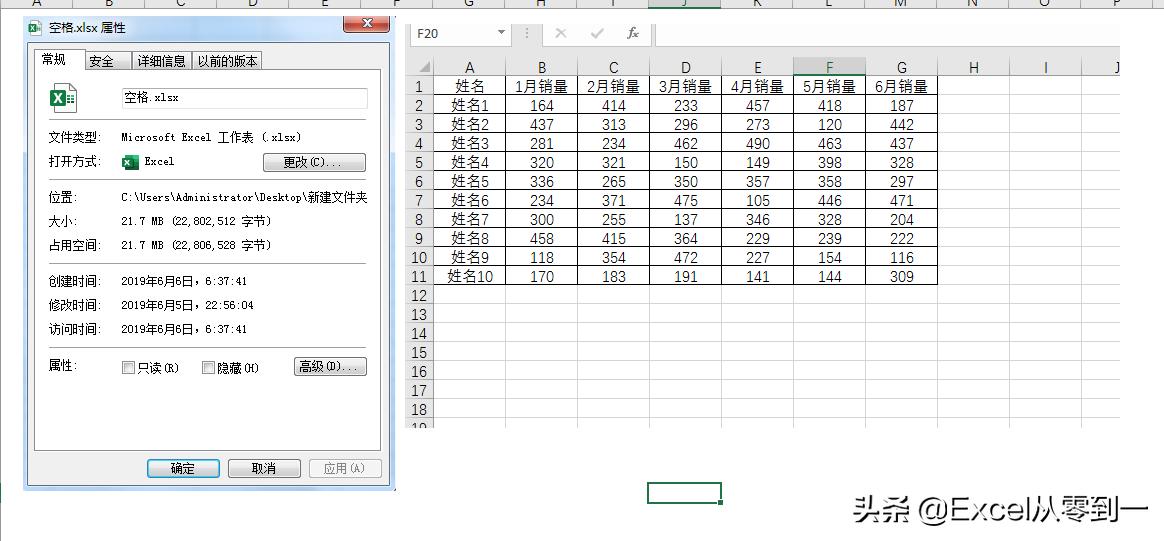Click the 4月销量 header cell
Screen dimensions: 1164x541
pos(758,86)
